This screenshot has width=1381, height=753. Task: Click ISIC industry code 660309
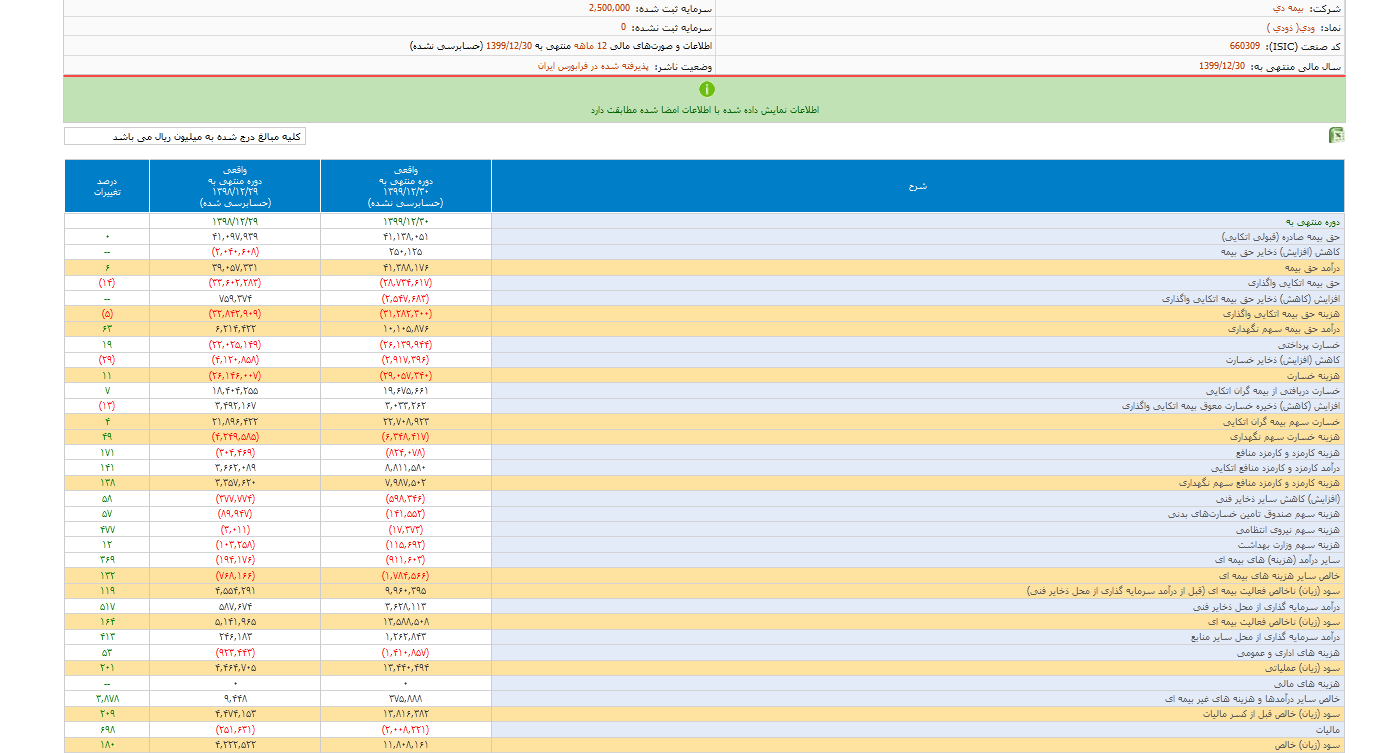pos(1244,46)
